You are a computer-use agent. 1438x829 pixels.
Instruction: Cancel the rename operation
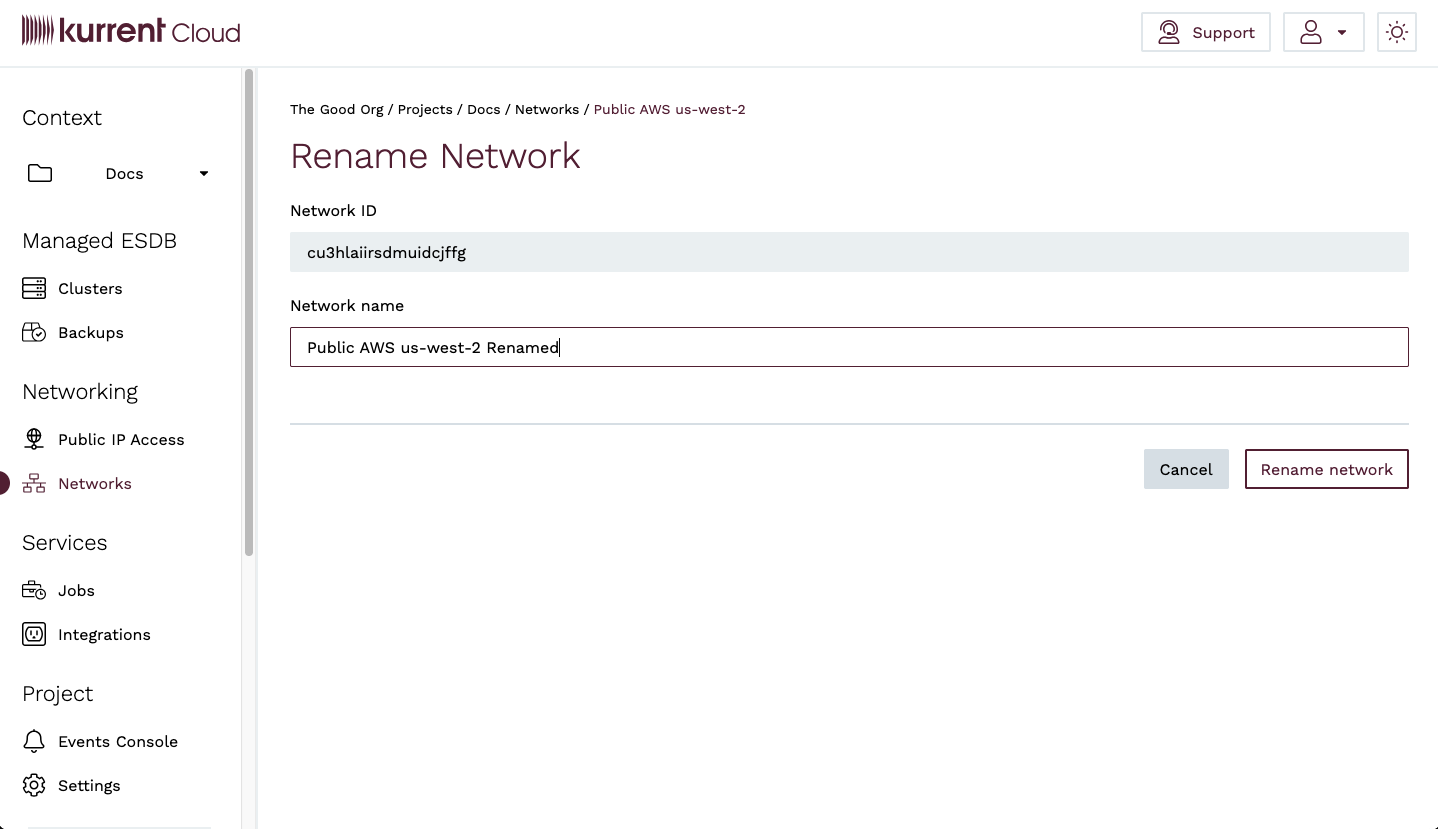[1186, 469]
